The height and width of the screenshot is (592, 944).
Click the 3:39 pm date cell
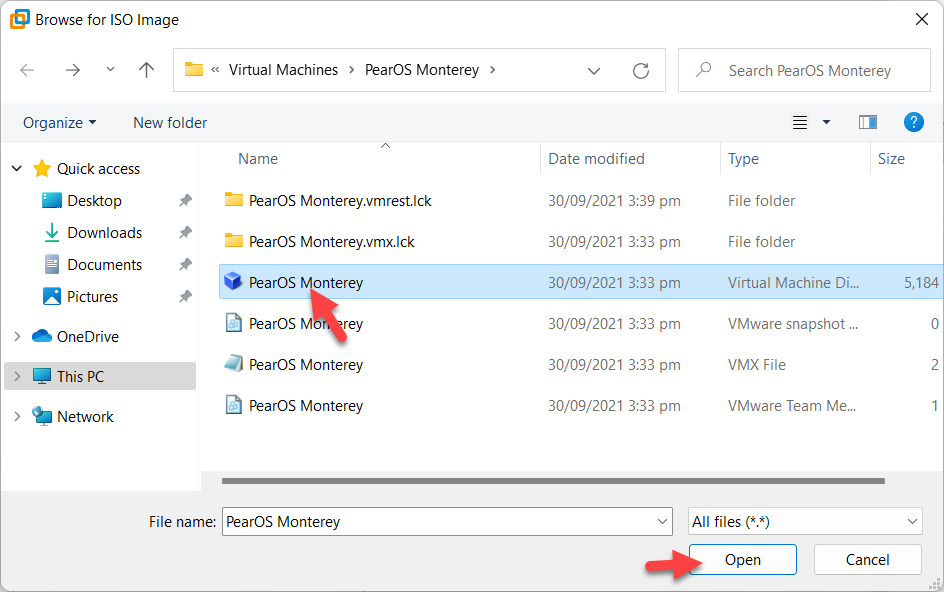pyautogui.click(x=614, y=201)
